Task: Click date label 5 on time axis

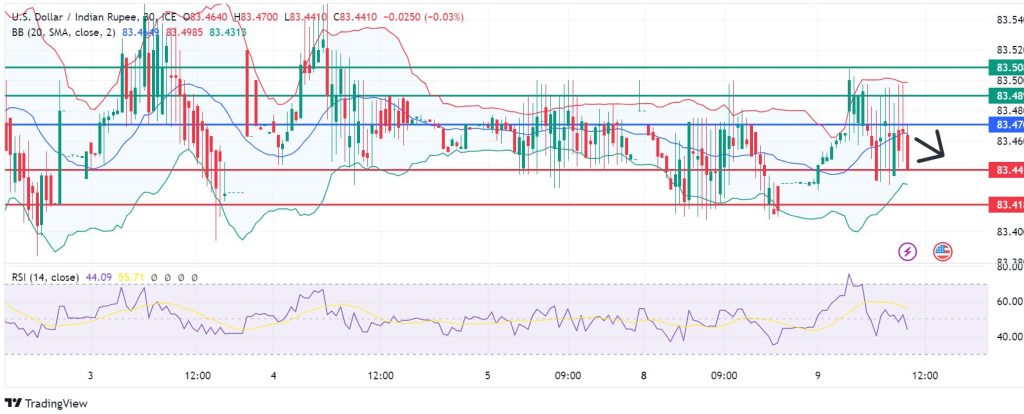Action: [x=488, y=375]
